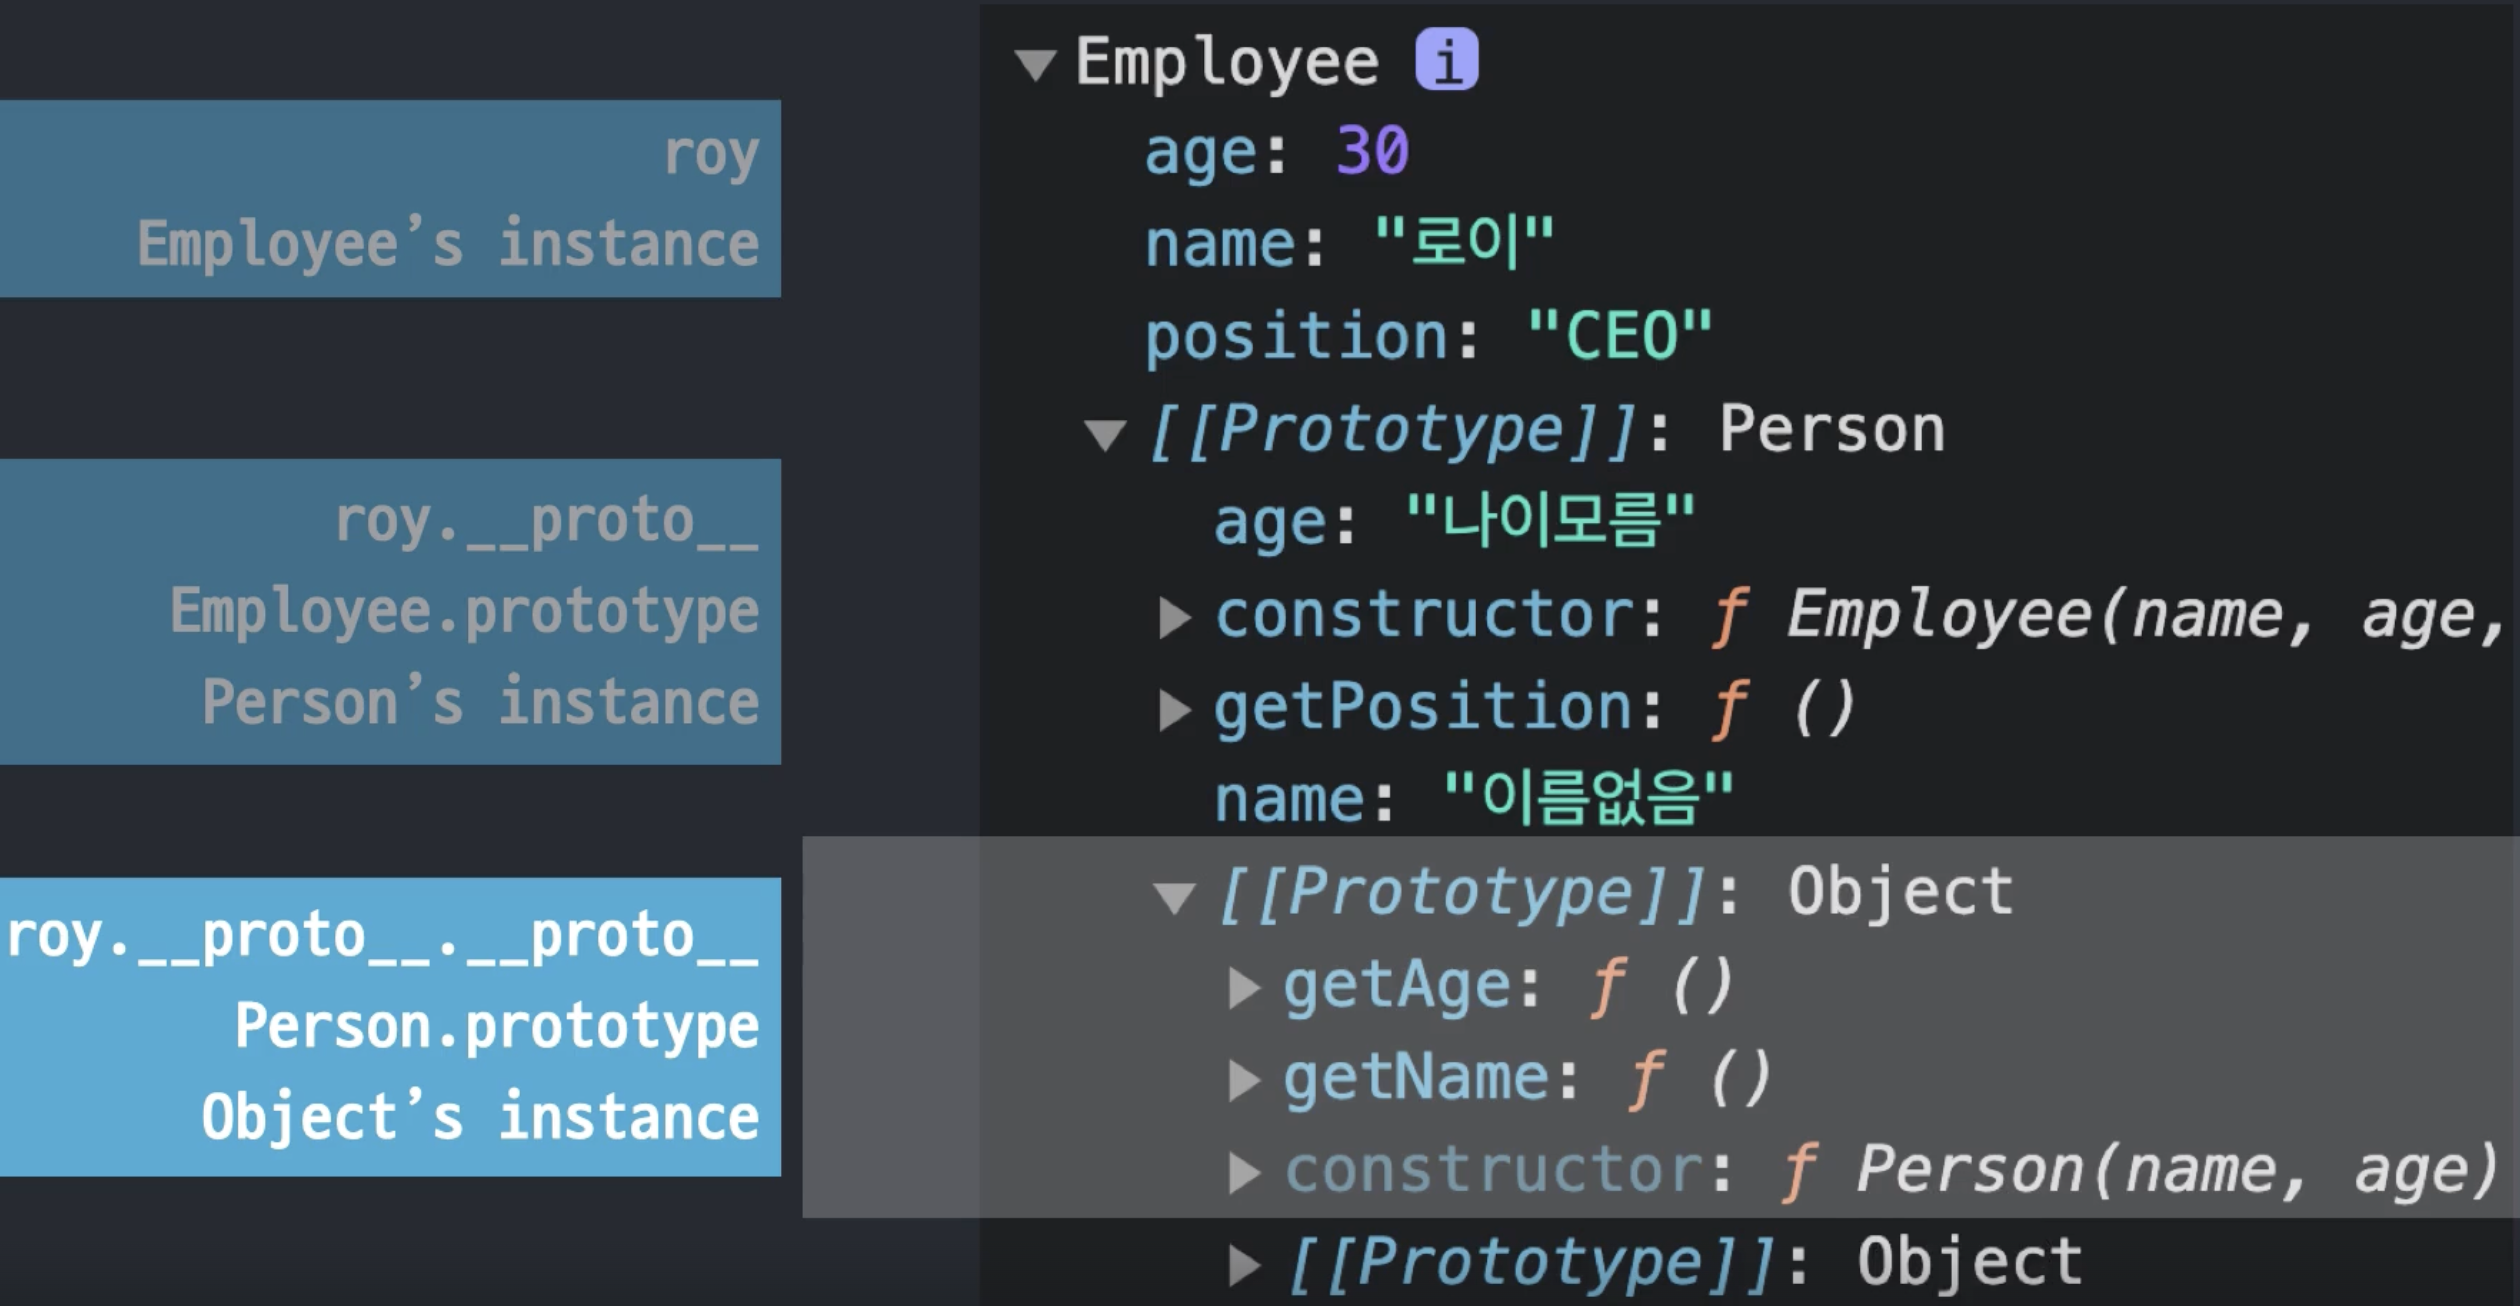The height and width of the screenshot is (1306, 2520).
Task: Expand the getPosition function entry
Action: [x=1174, y=710]
